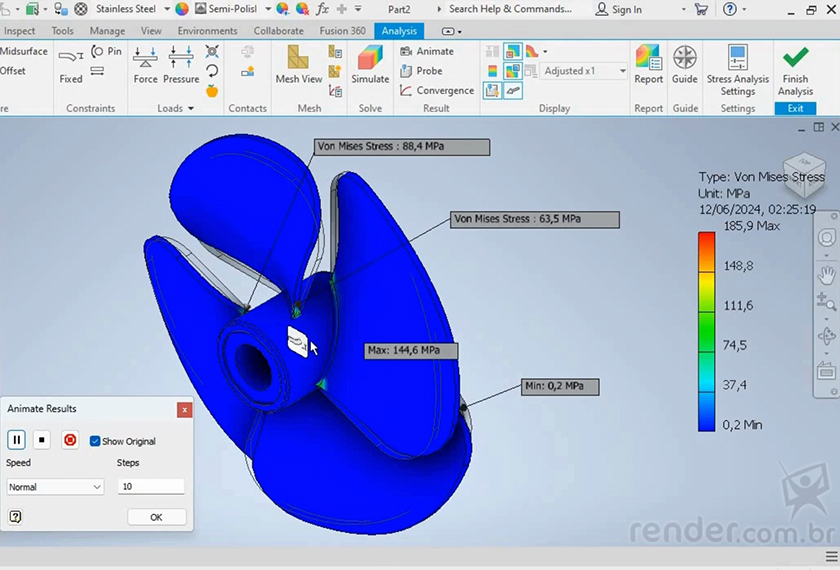The height and width of the screenshot is (570, 840).
Task: Expand the Loads panel dropdown arrow
Action: click(190, 109)
